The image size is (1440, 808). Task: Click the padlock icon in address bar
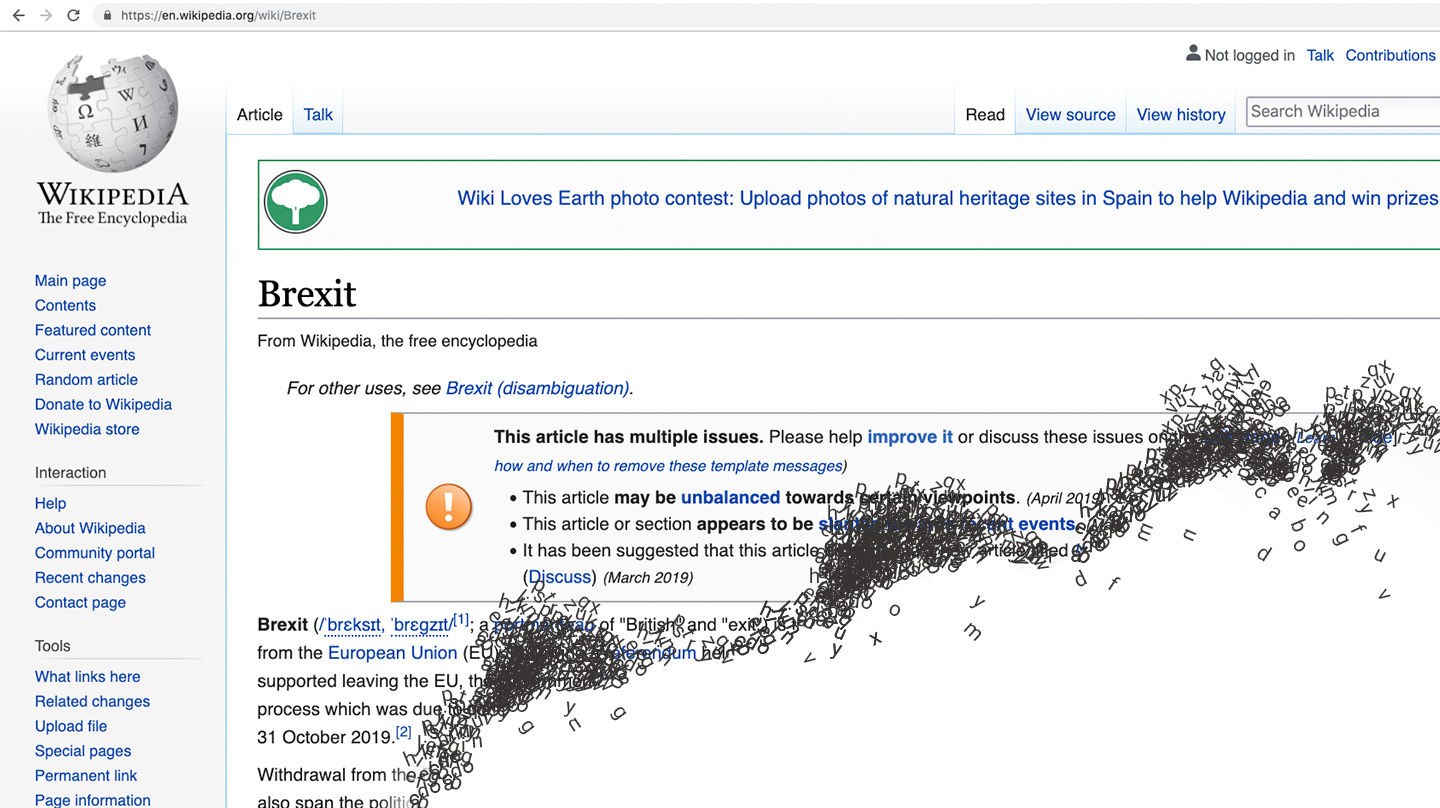pos(107,15)
